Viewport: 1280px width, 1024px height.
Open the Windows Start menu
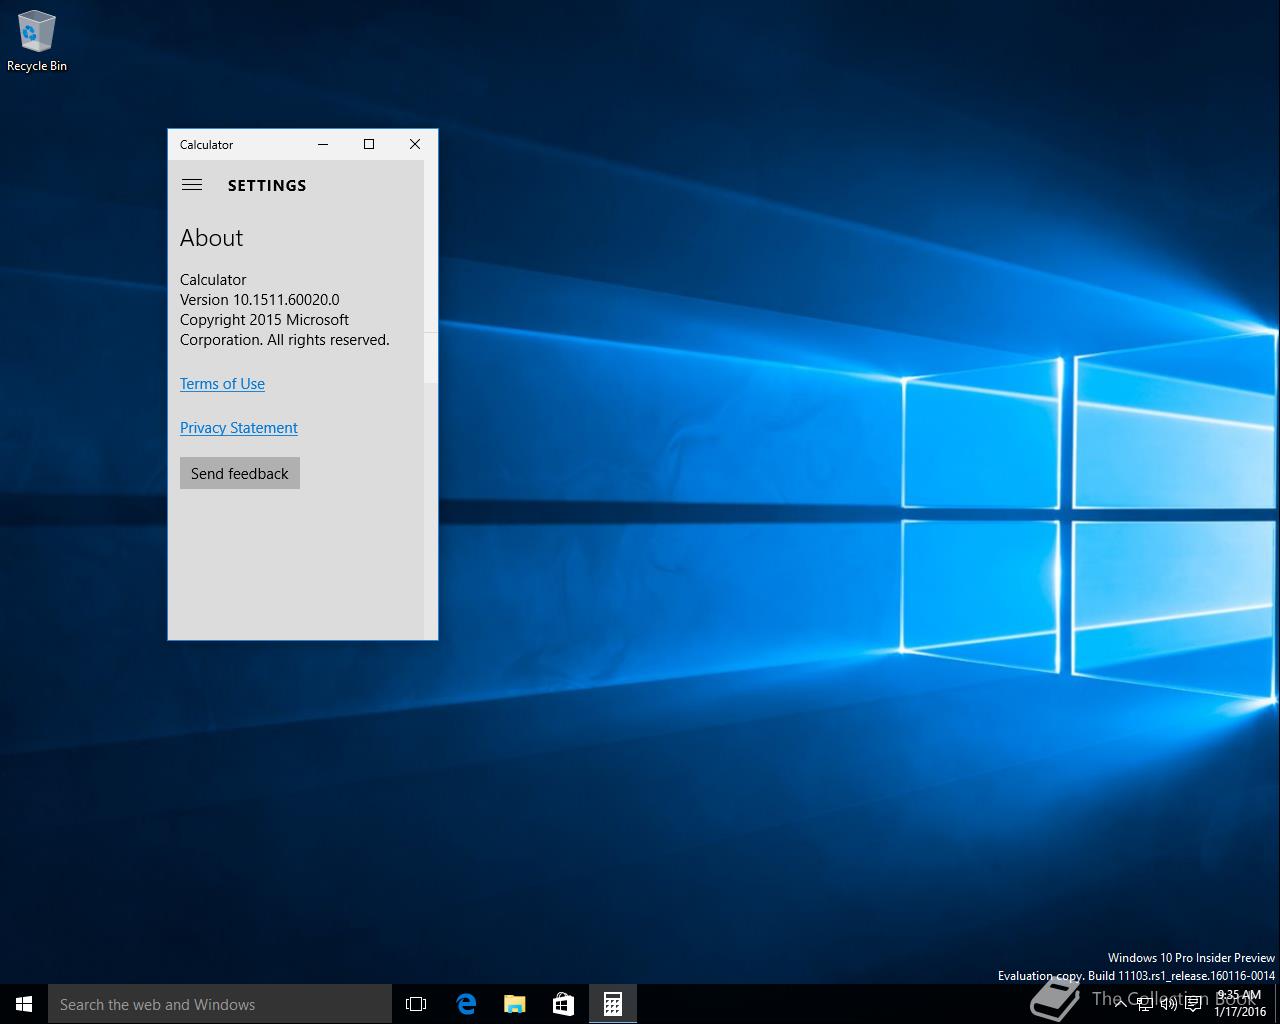24,1004
